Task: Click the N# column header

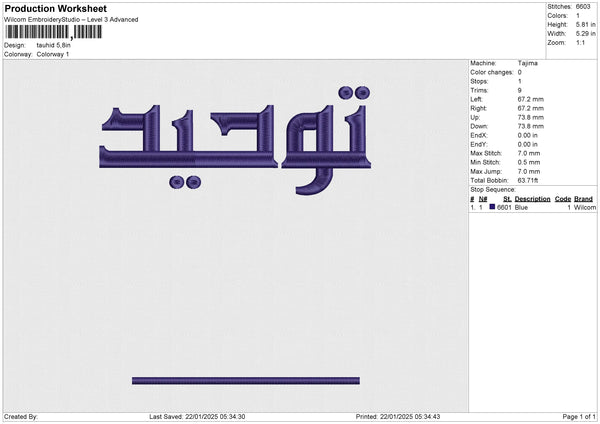Action: [483, 199]
